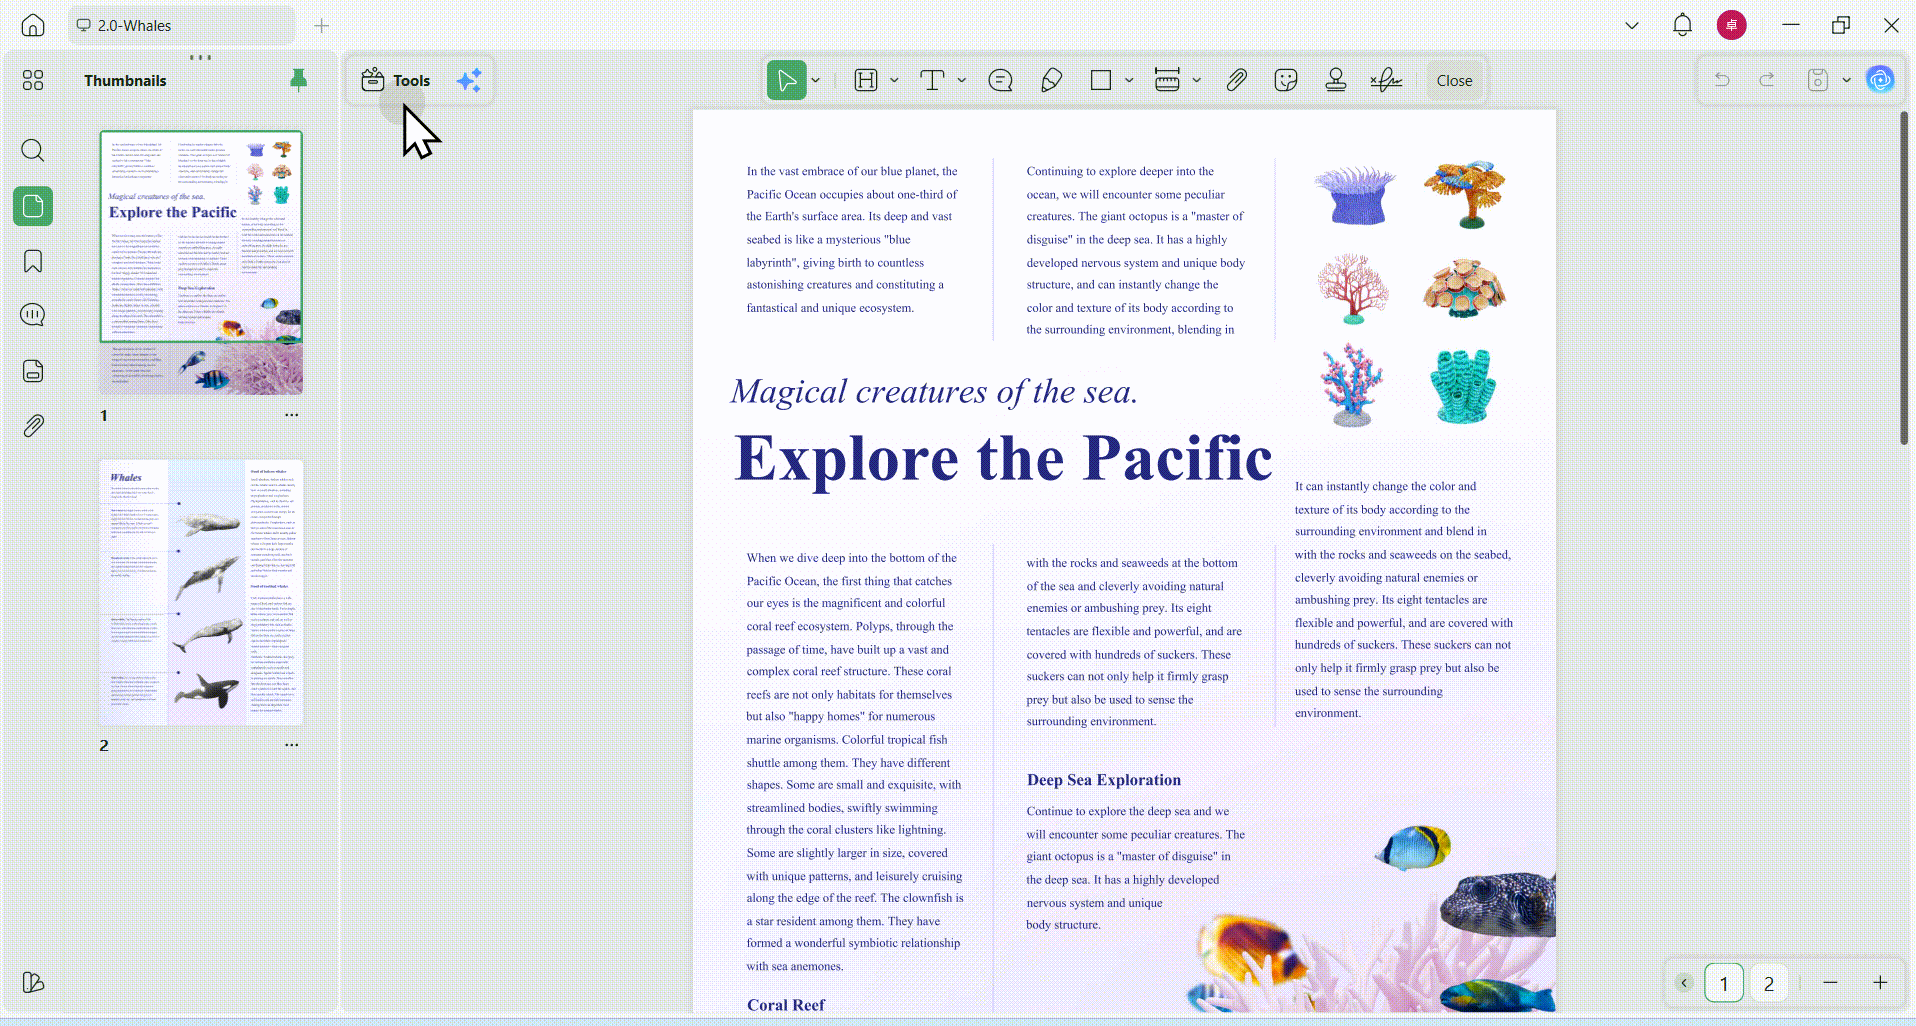1916x1026 pixels.
Task: Select the signature tool
Action: click(x=1386, y=80)
